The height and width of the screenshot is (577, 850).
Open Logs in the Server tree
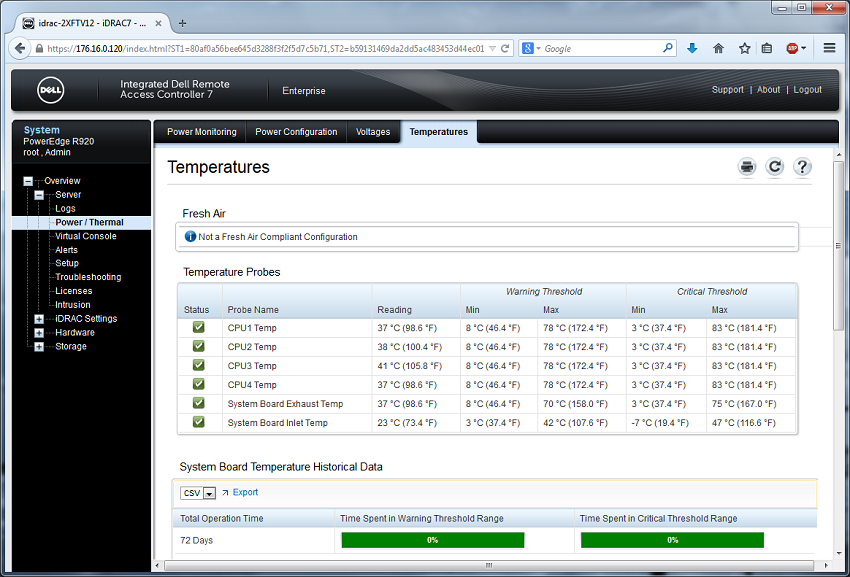(x=65, y=209)
